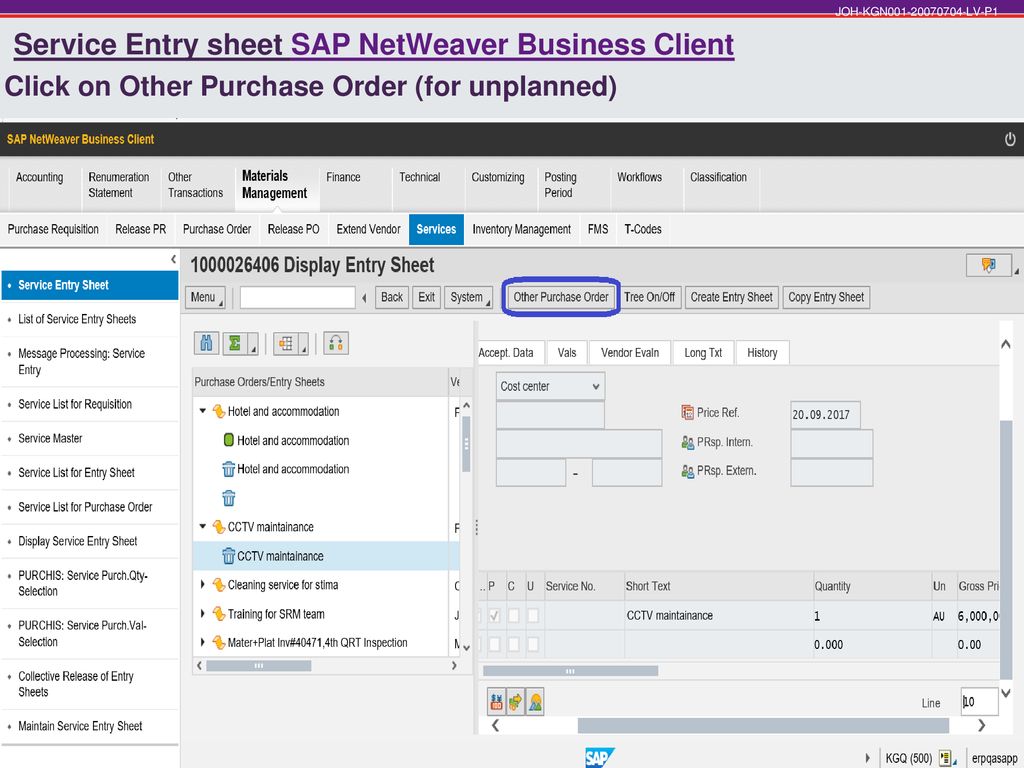Click purchase order icon for Training for SRM

point(219,614)
